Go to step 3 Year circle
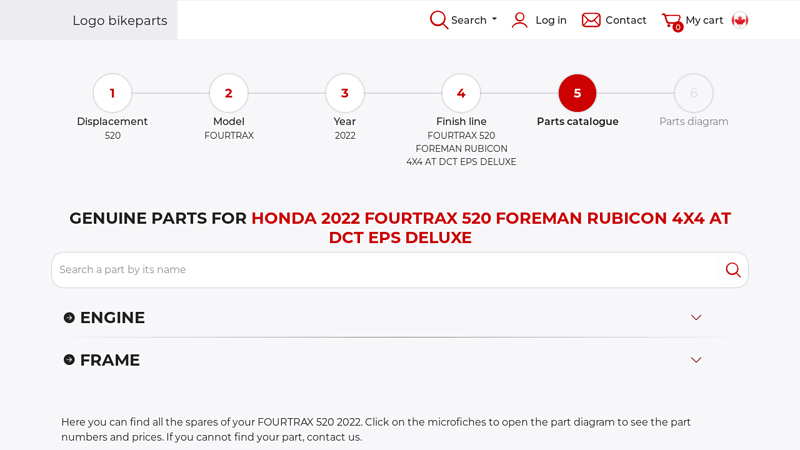 345,93
